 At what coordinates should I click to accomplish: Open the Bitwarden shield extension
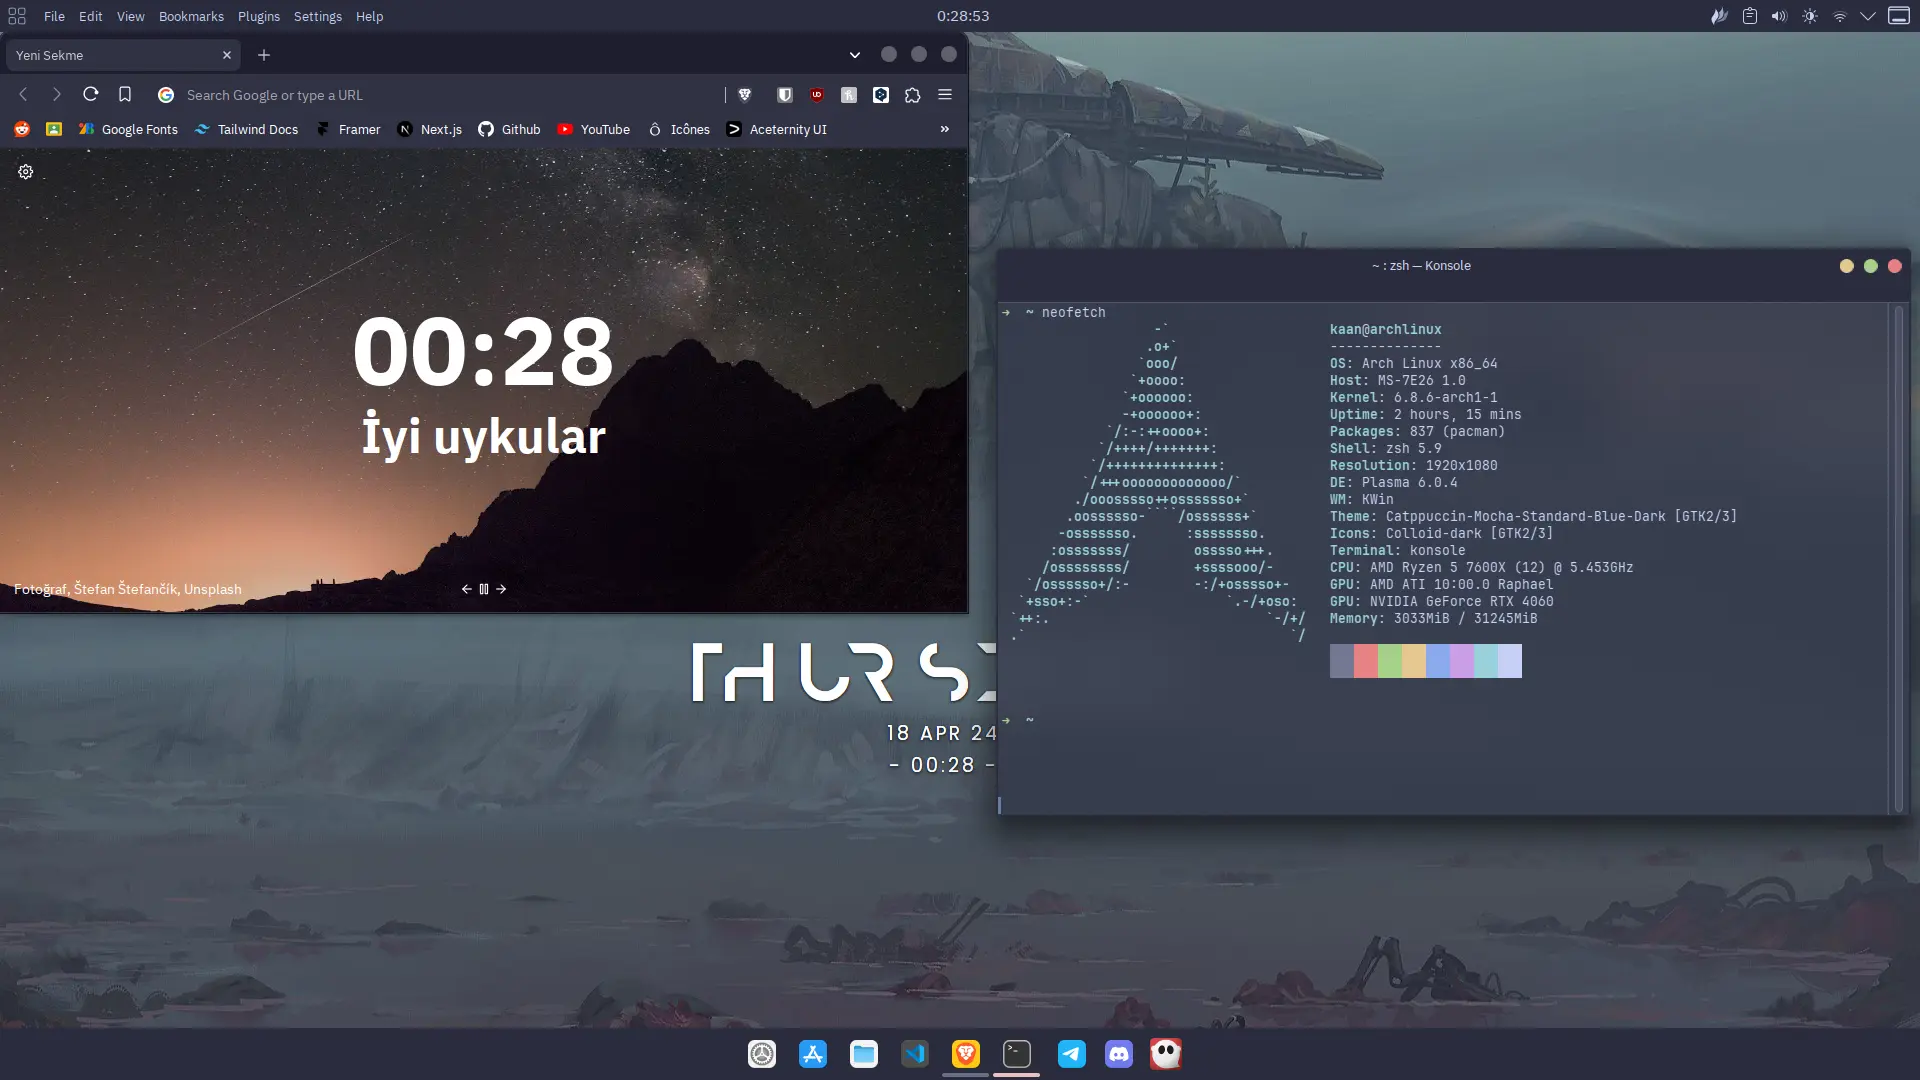click(785, 94)
